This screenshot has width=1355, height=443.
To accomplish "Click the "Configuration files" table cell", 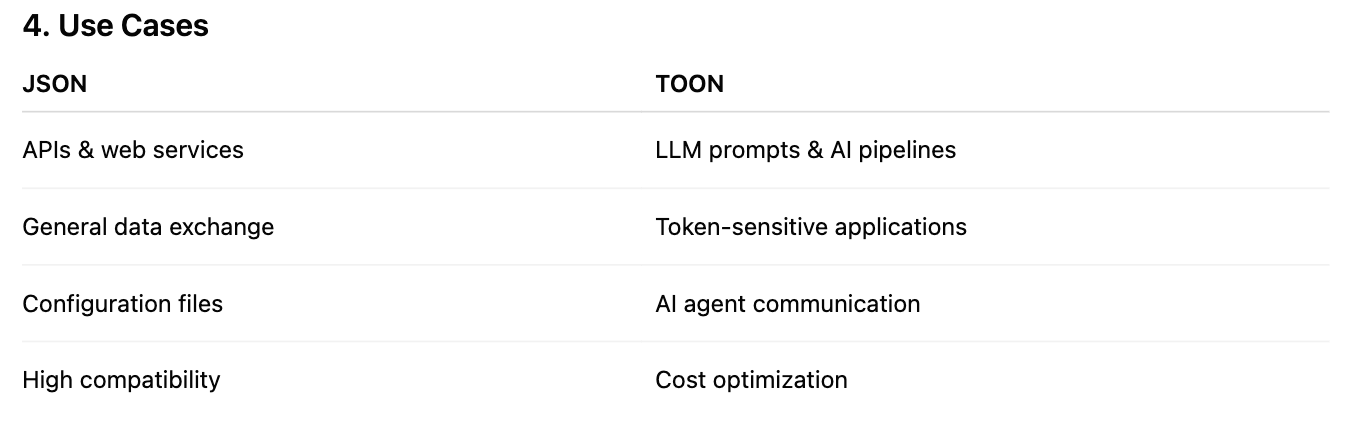I will pyautogui.click(x=122, y=303).
